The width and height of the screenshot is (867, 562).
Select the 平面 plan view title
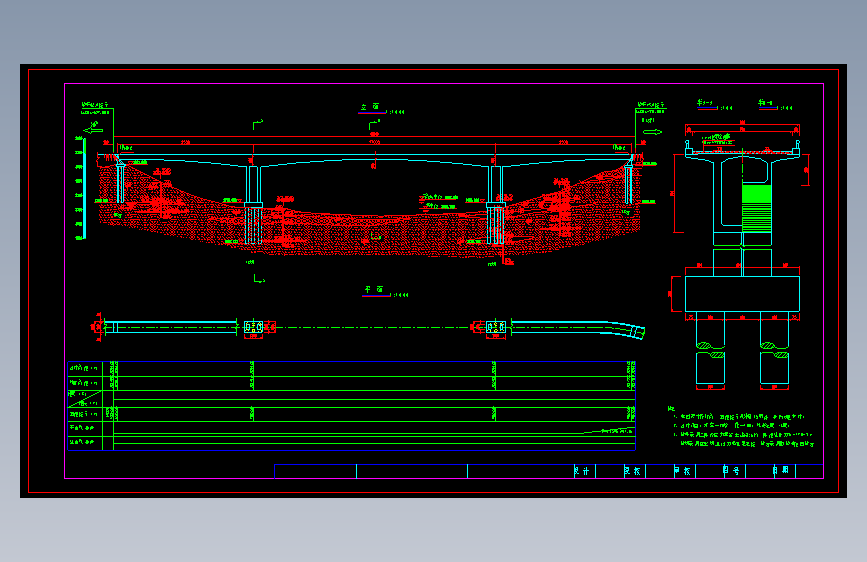(x=374, y=289)
